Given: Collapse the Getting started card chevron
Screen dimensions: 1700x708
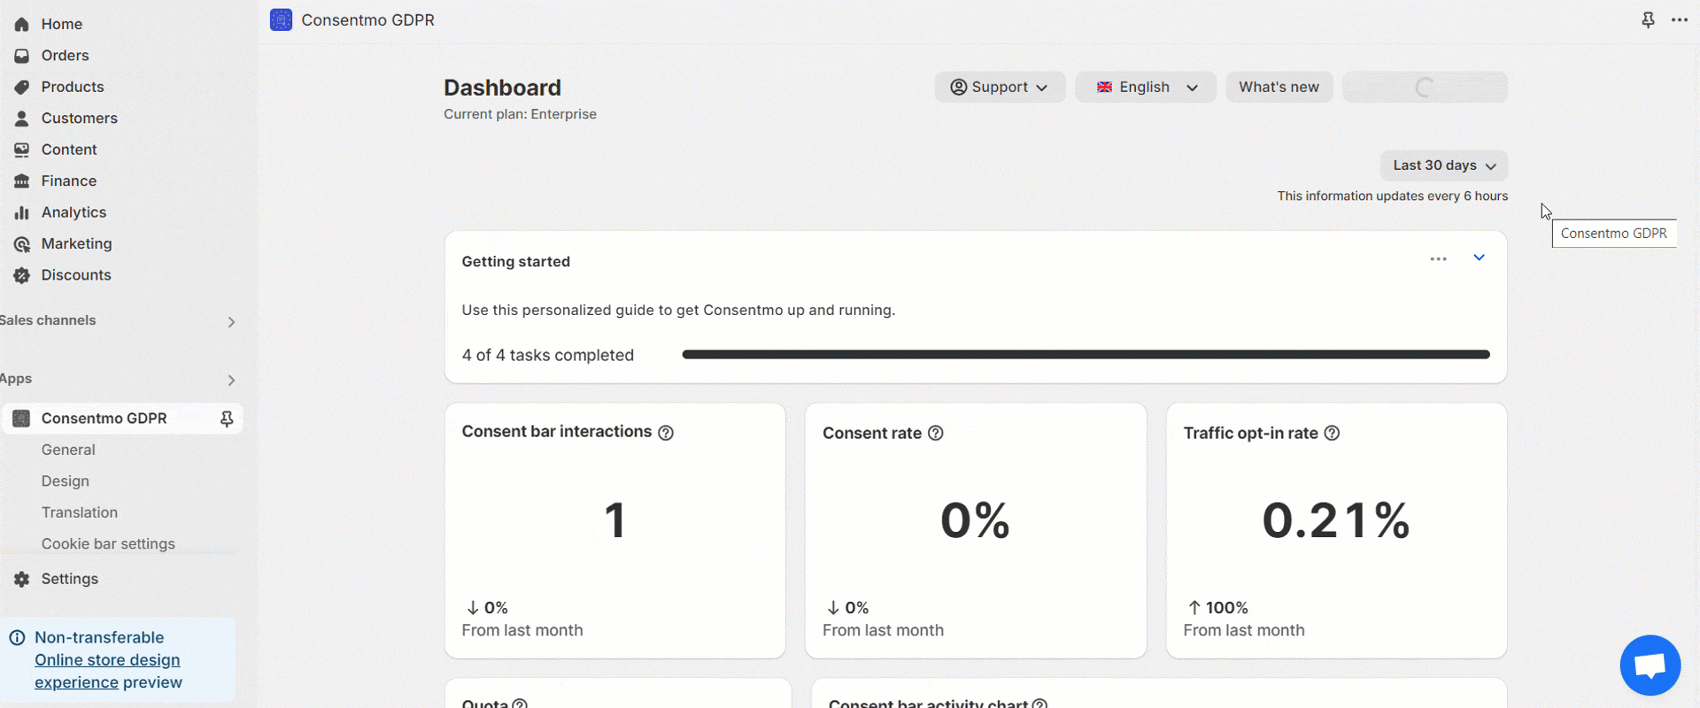Looking at the screenshot, I should click(1479, 258).
